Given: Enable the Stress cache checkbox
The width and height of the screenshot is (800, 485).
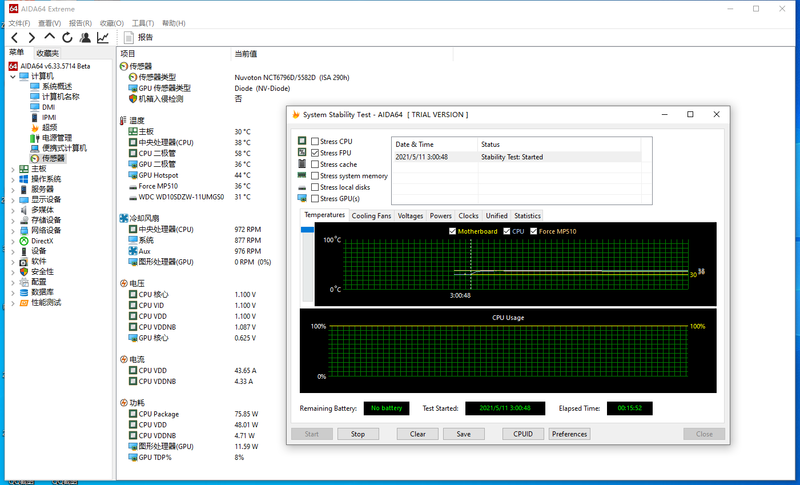Looking at the screenshot, I should click(x=315, y=164).
